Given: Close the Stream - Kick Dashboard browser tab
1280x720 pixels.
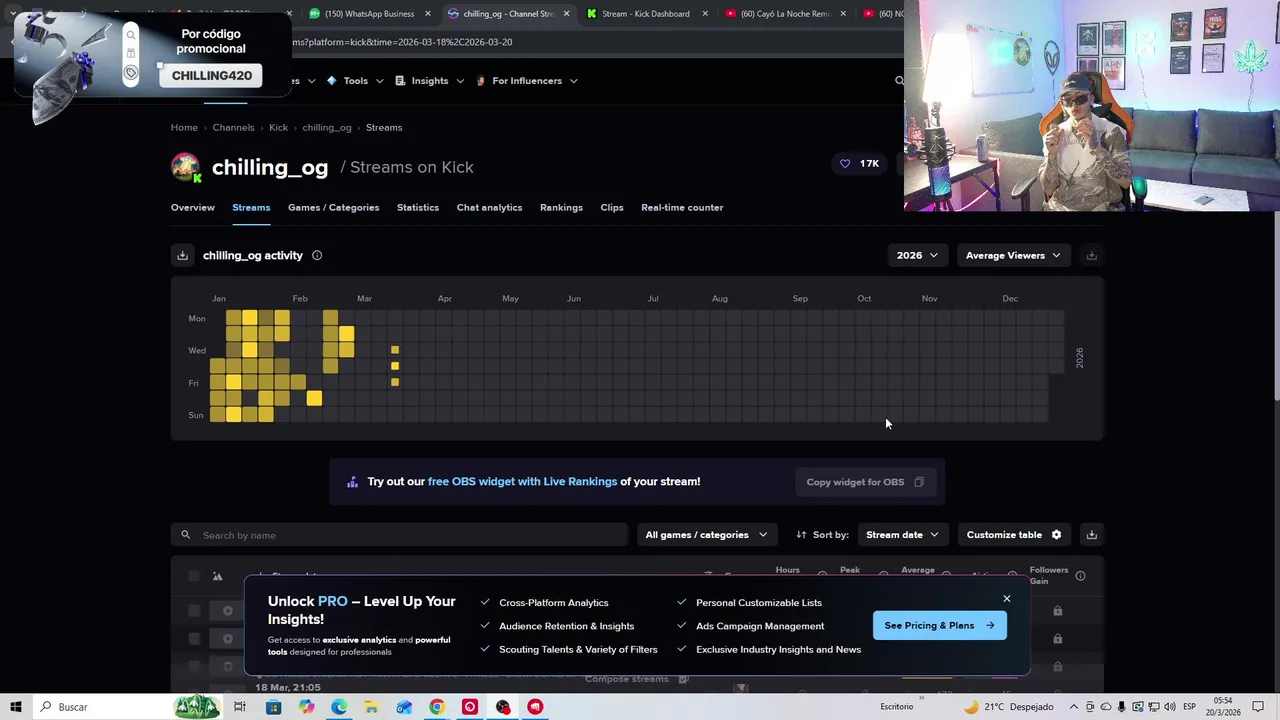Looking at the screenshot, I should [x=705, y=14].
